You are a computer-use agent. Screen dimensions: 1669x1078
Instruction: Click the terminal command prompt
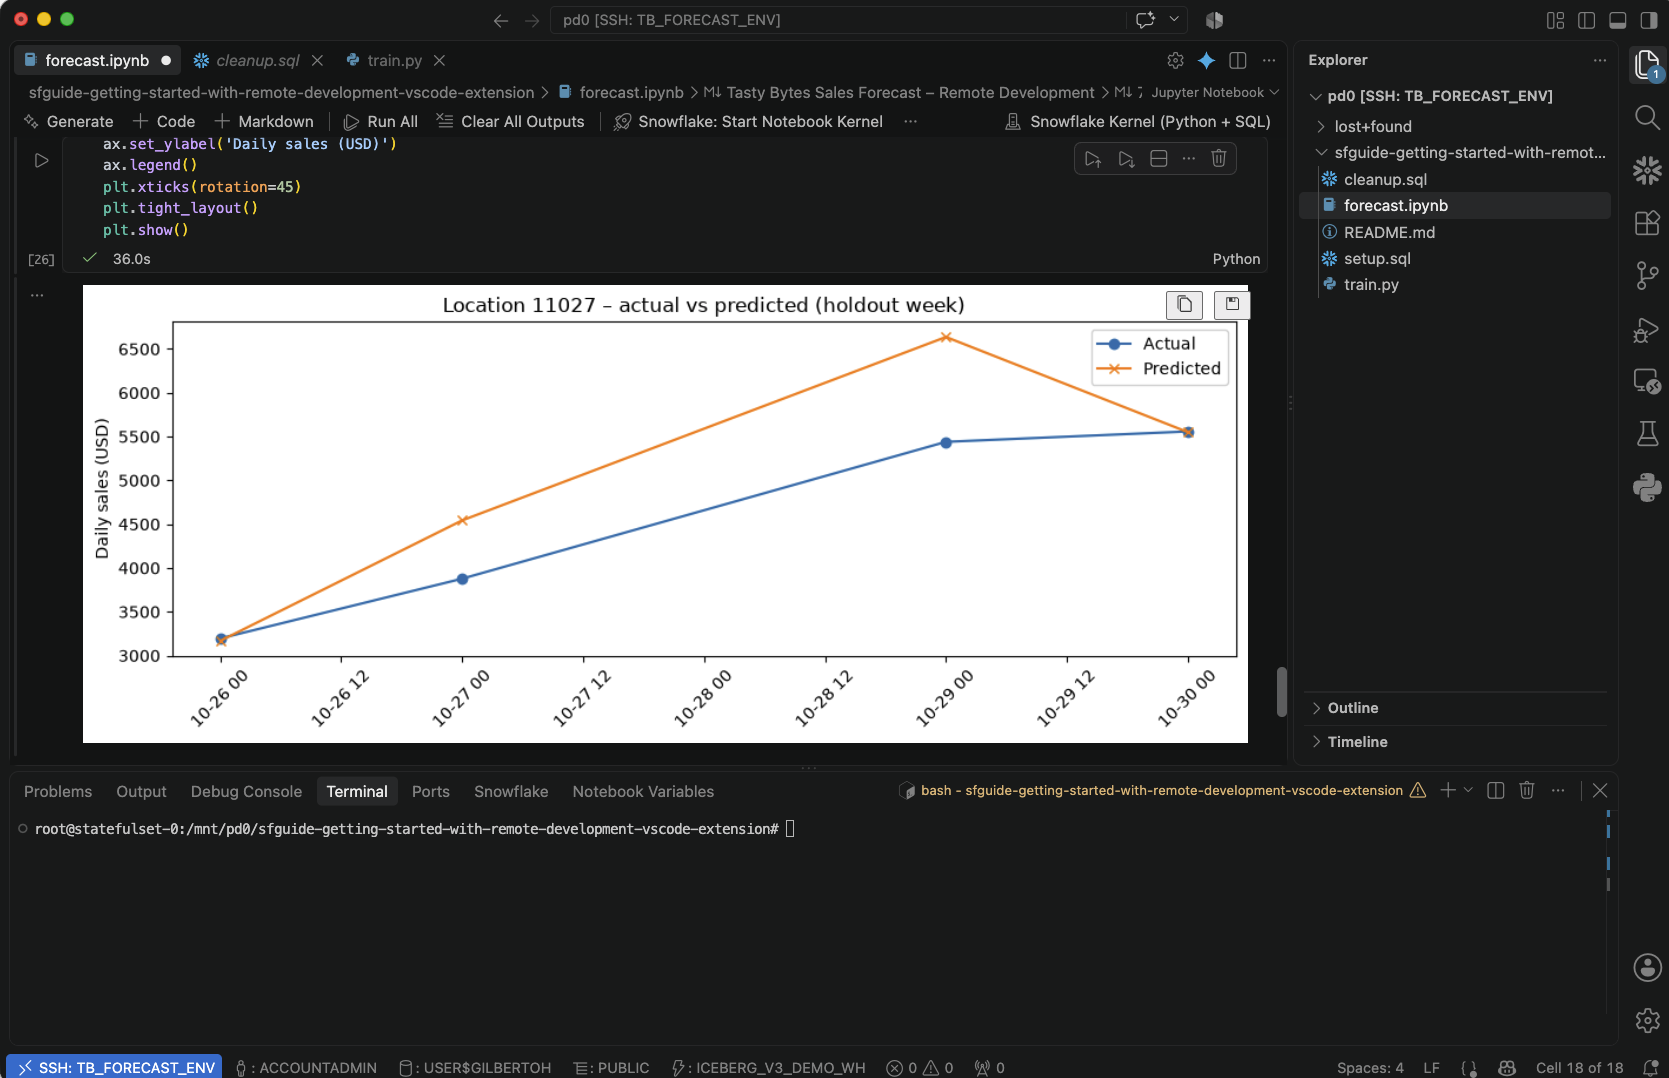[x=406, y=829]
